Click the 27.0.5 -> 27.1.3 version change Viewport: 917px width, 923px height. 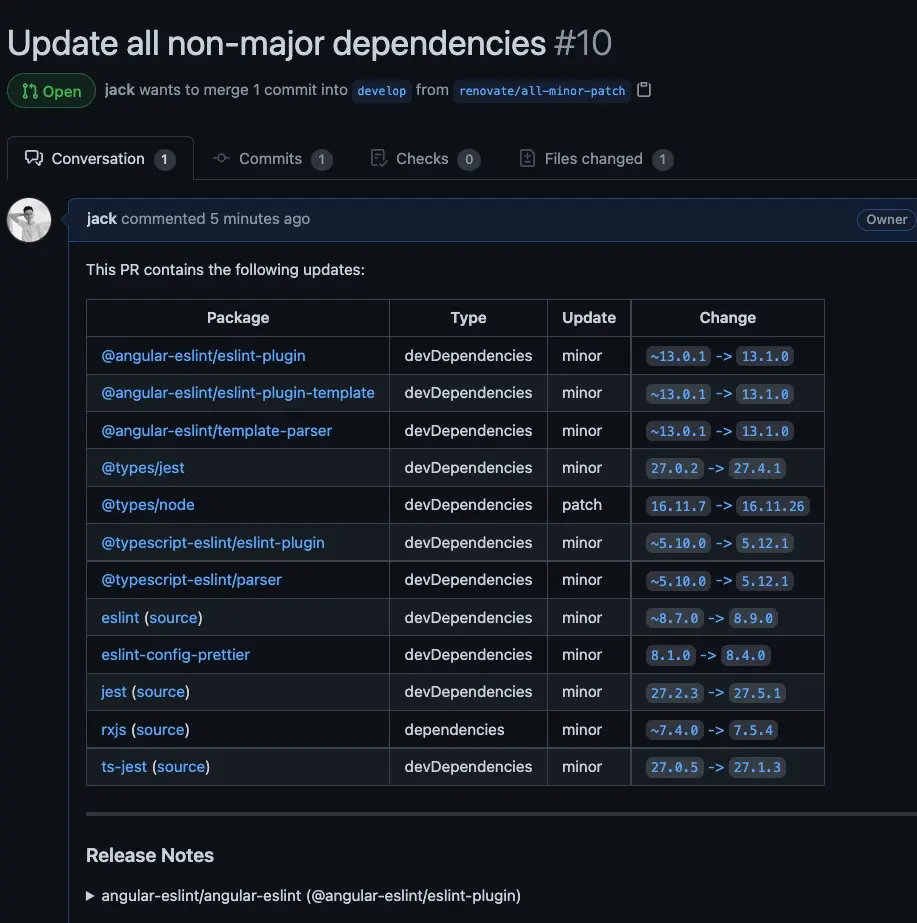716,767
